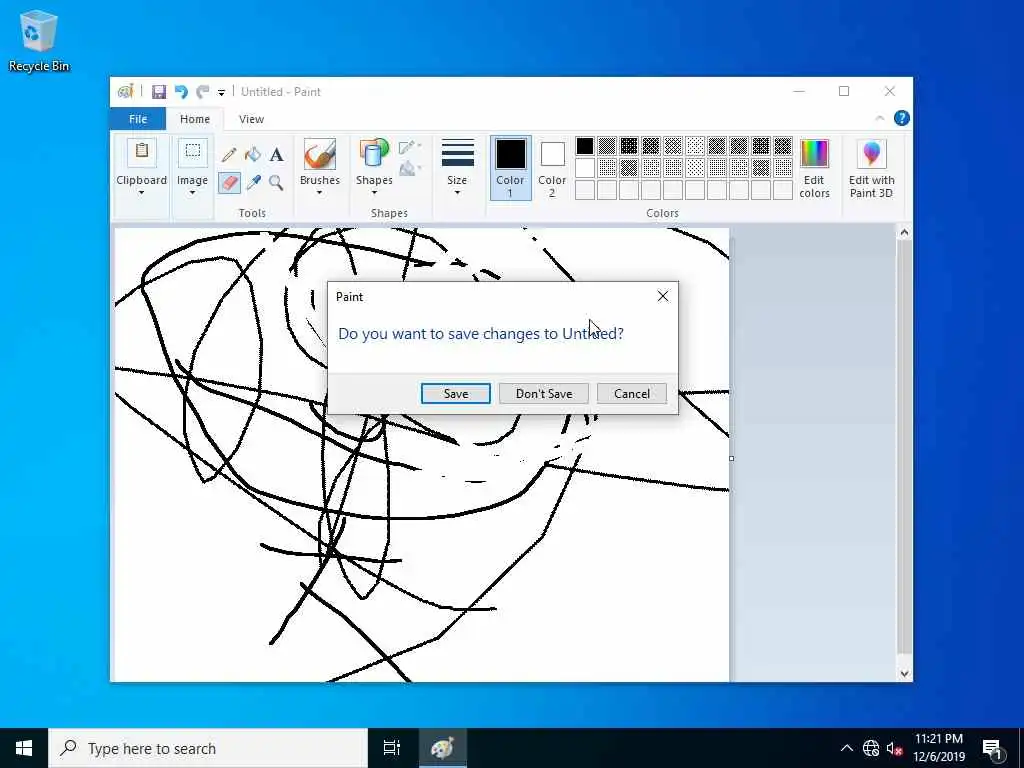
Task: Click the network globe tray icon
Action: 871,748
